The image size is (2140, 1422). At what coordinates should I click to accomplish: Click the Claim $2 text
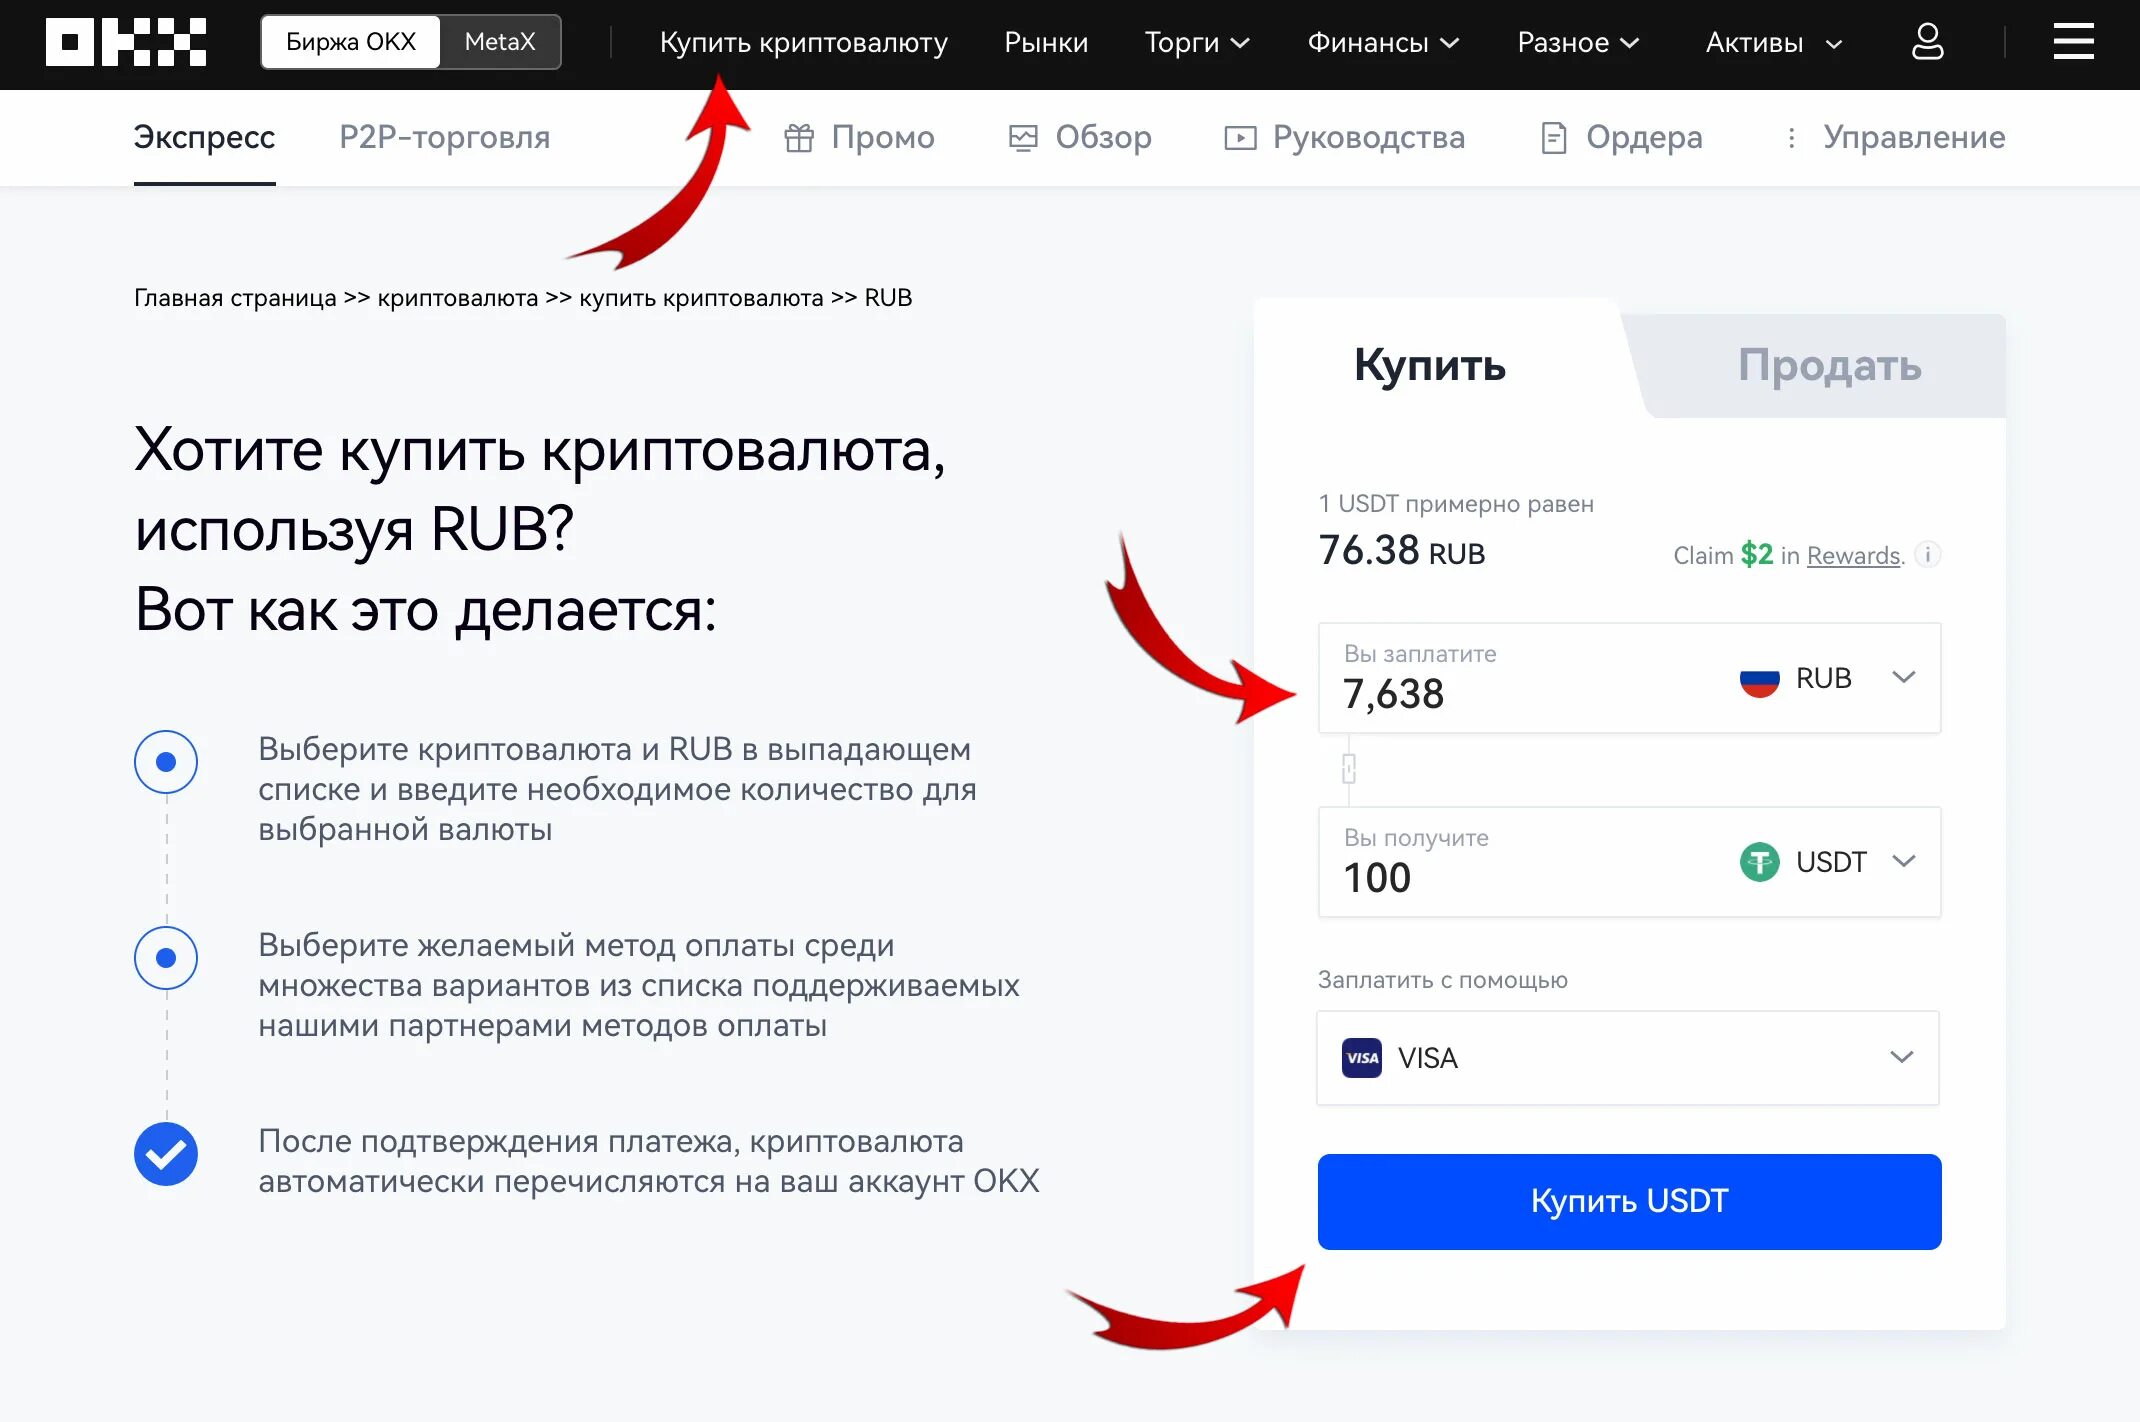click(x=1723, y=555)
